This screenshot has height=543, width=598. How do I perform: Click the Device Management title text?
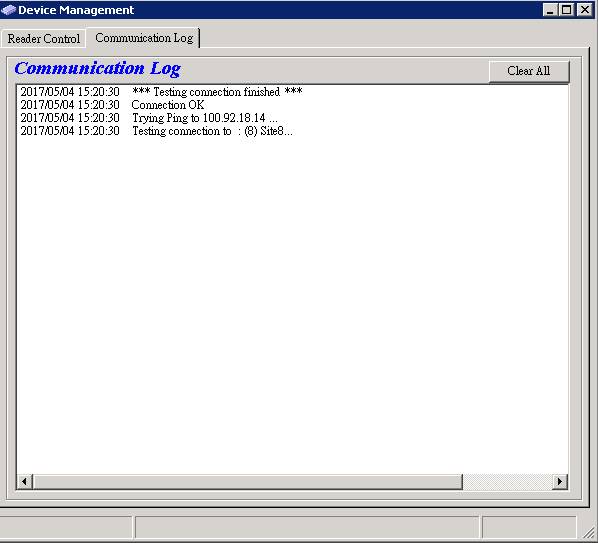point(76,10)
